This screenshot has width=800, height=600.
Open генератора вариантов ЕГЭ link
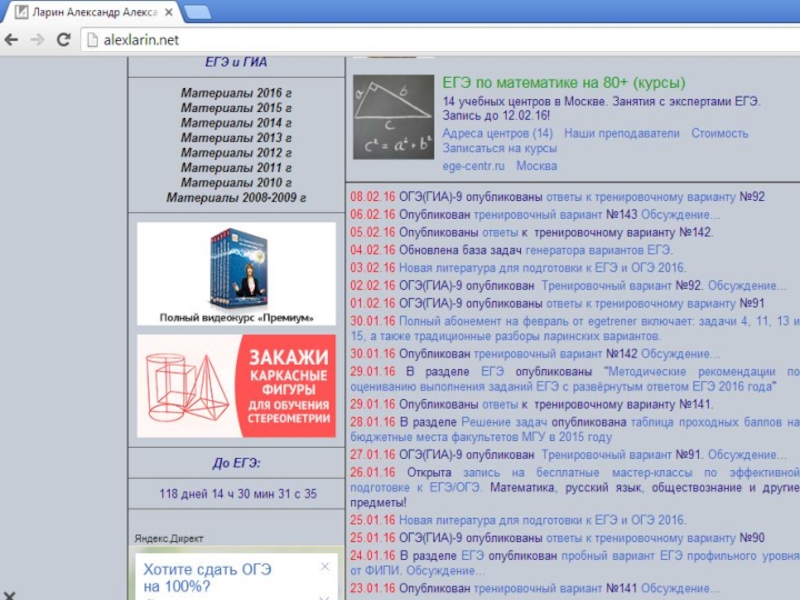[599, 251]
